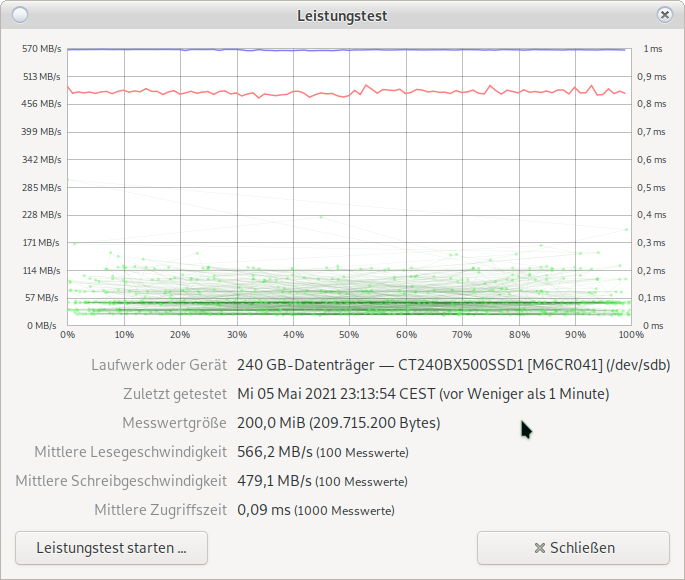Viewport: 685px width, 580px height.
Task: Click the 342 MB/s axis label
Action: pos(42,159)
